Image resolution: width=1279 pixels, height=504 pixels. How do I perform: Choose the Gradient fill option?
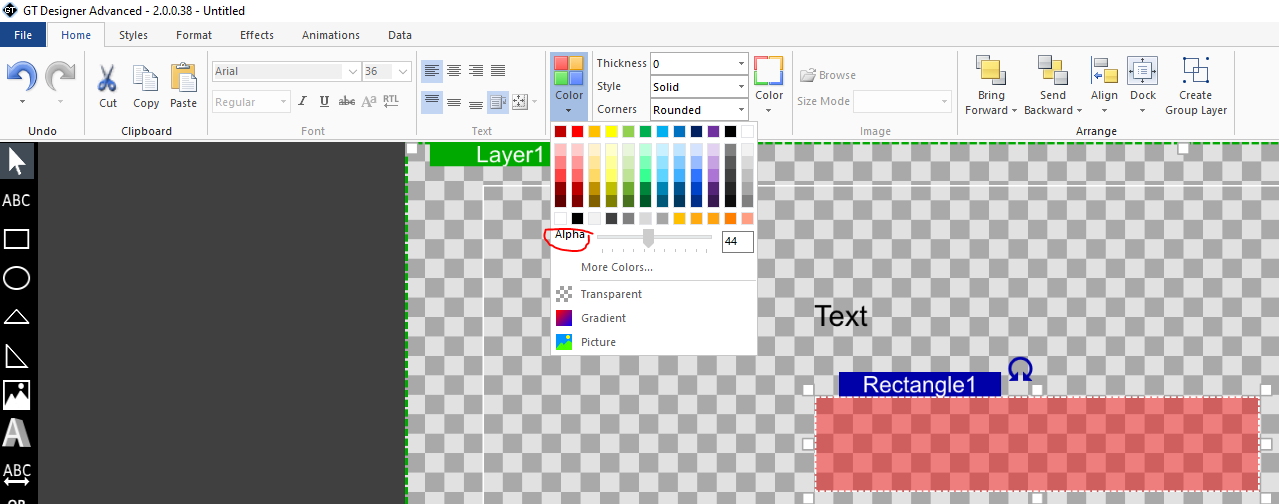(x=603, y=318)
